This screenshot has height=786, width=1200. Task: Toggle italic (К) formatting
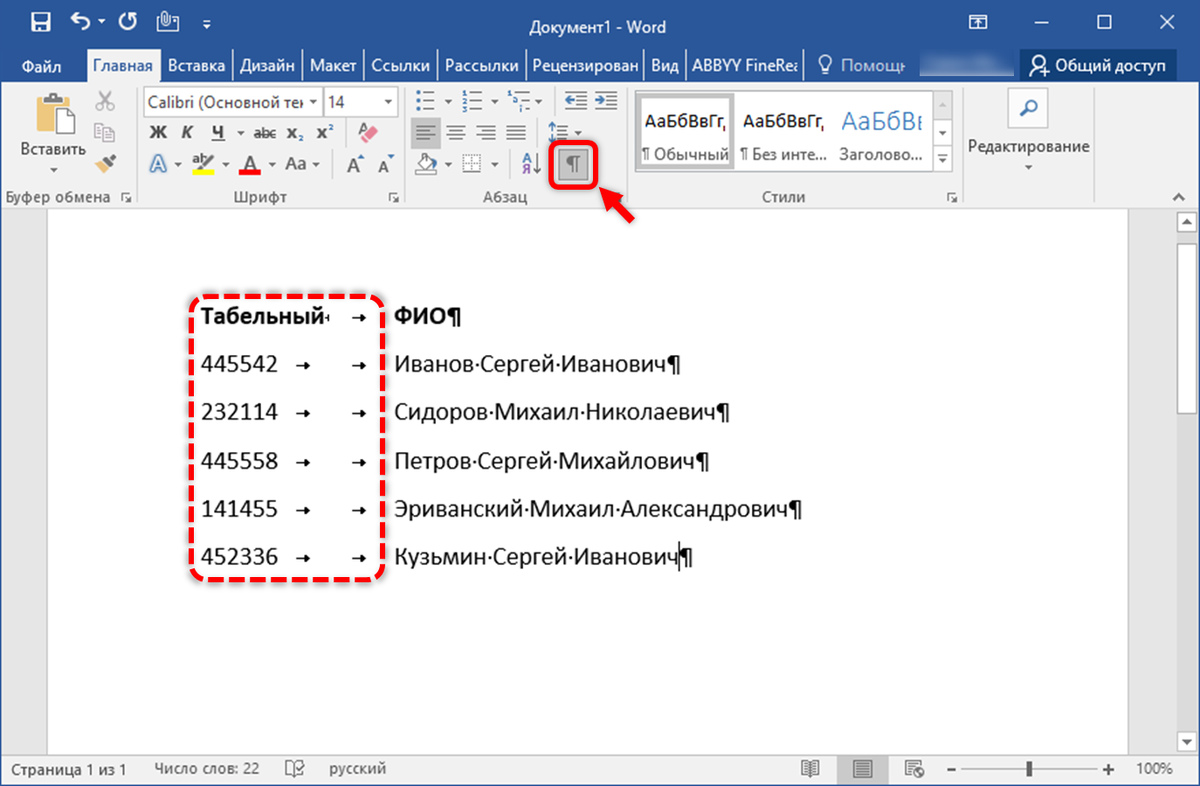point(187,133)
